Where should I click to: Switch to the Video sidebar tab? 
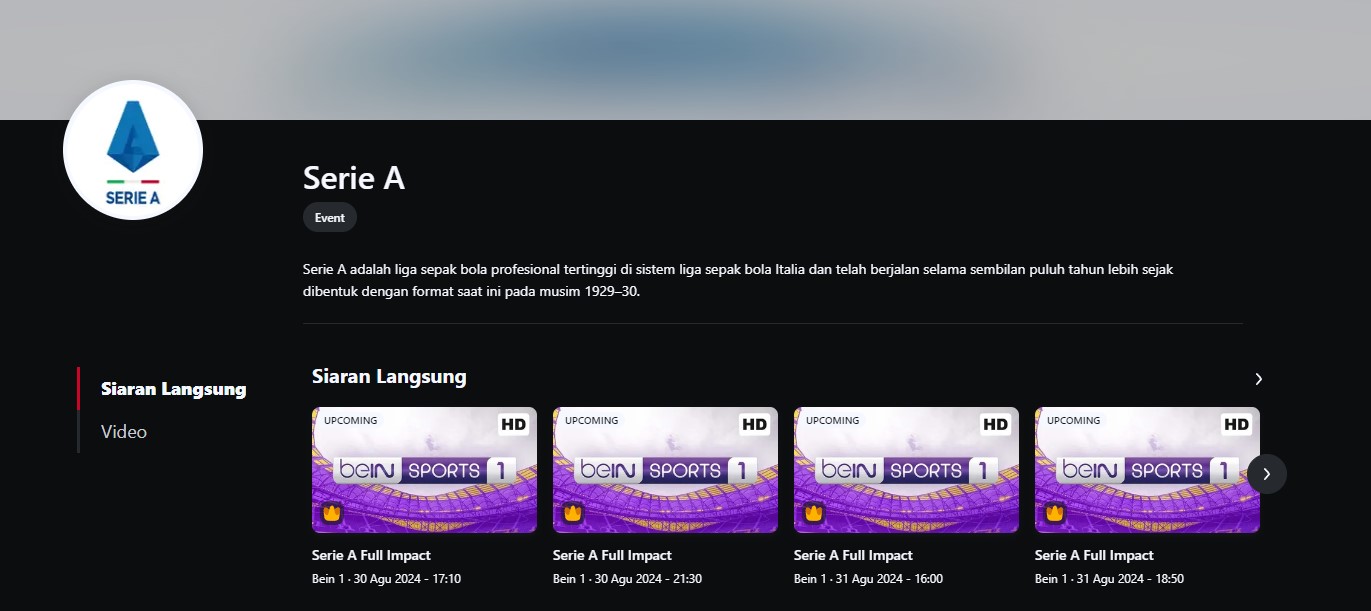coord(124,432)
